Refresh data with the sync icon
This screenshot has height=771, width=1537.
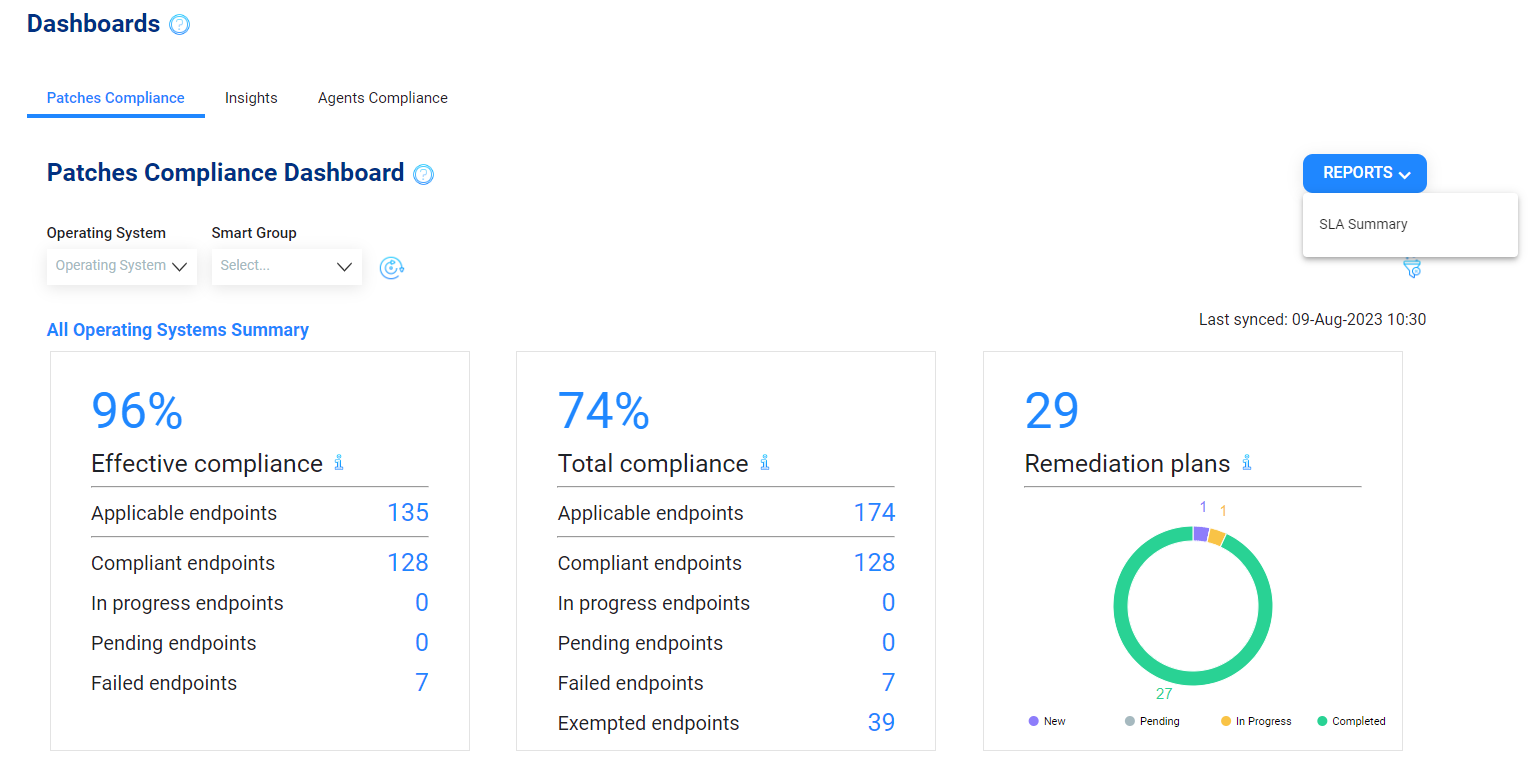pos(391,267)
